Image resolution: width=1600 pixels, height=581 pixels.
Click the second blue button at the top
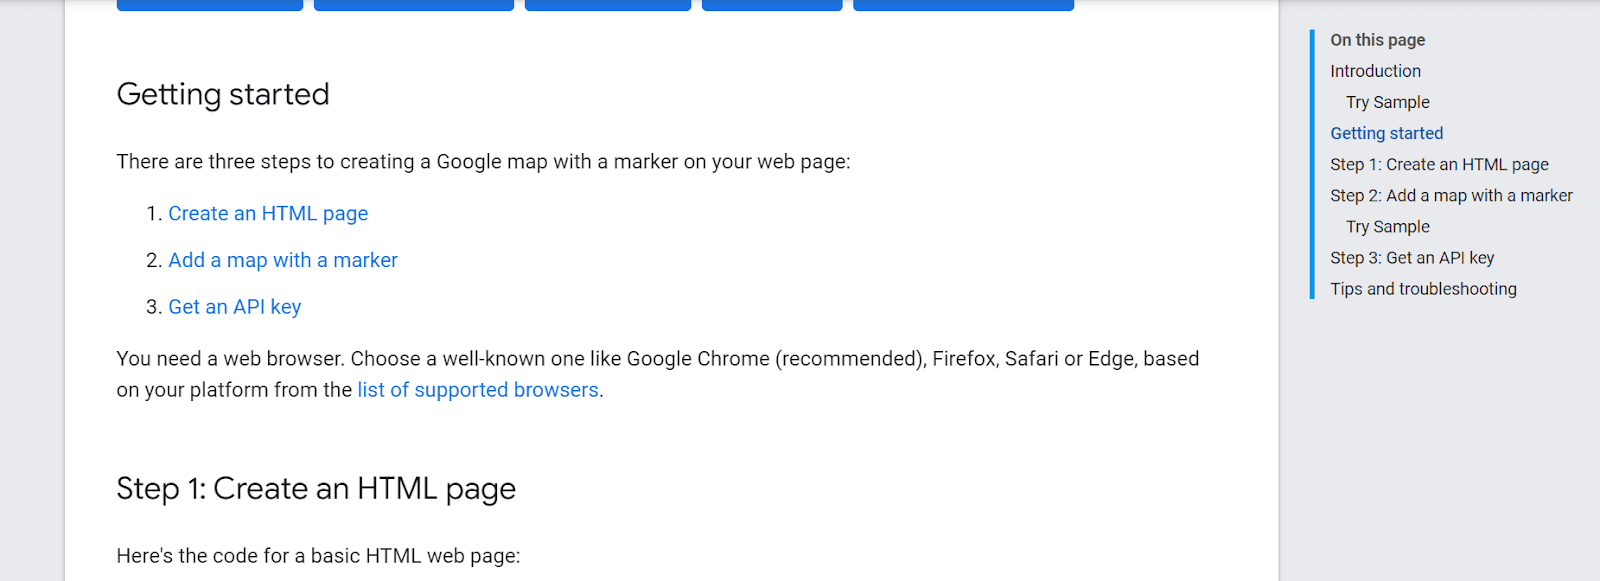pyautogui.click(x=414, y=3)
